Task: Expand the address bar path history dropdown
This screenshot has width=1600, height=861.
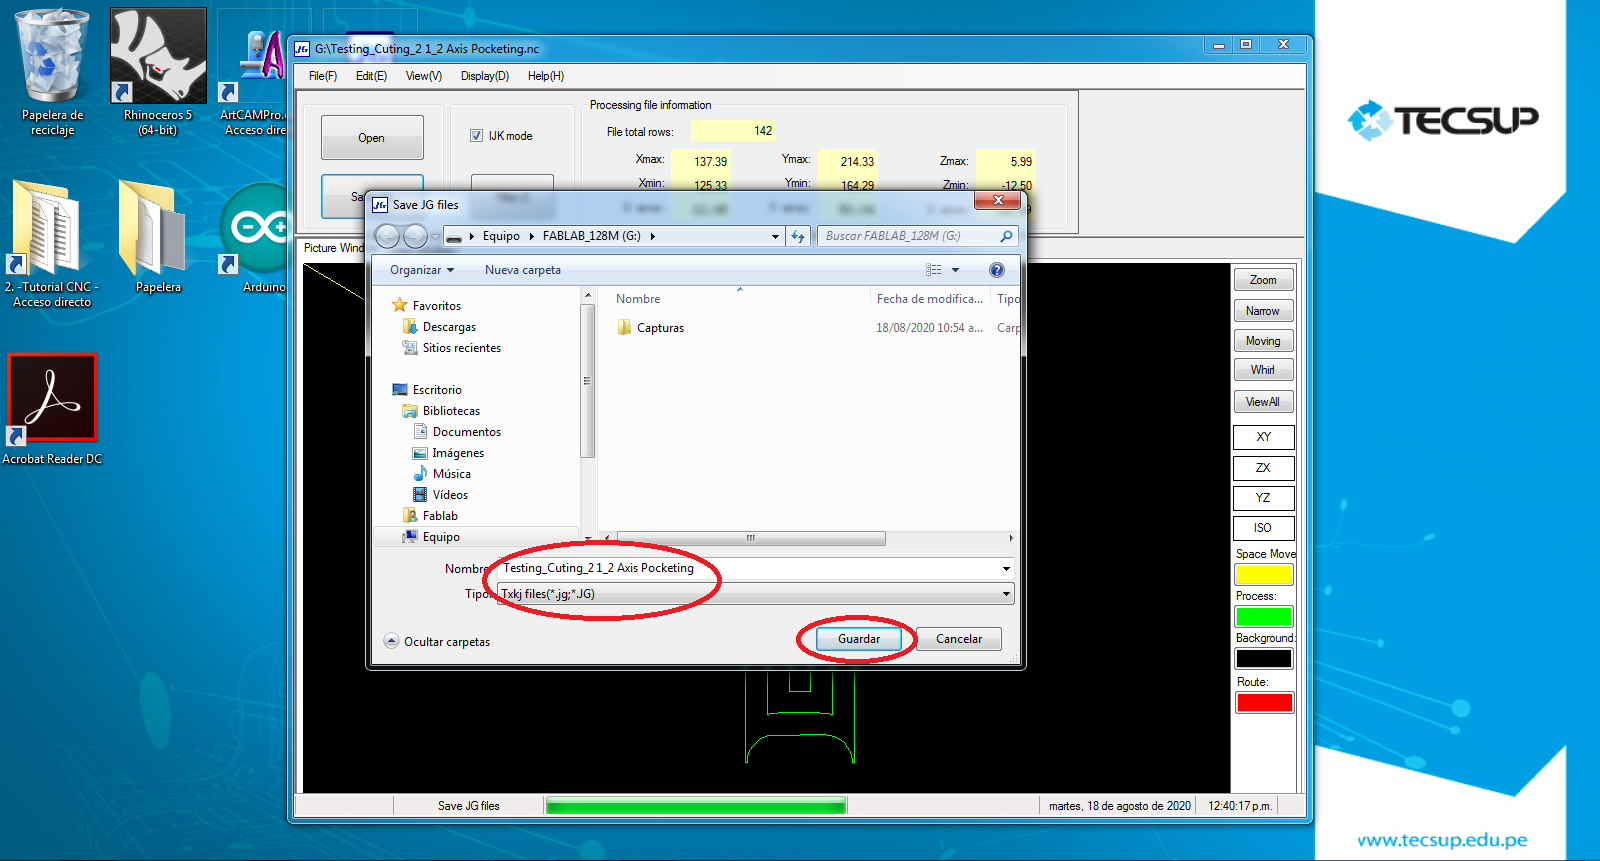Action: coord(775,237)
